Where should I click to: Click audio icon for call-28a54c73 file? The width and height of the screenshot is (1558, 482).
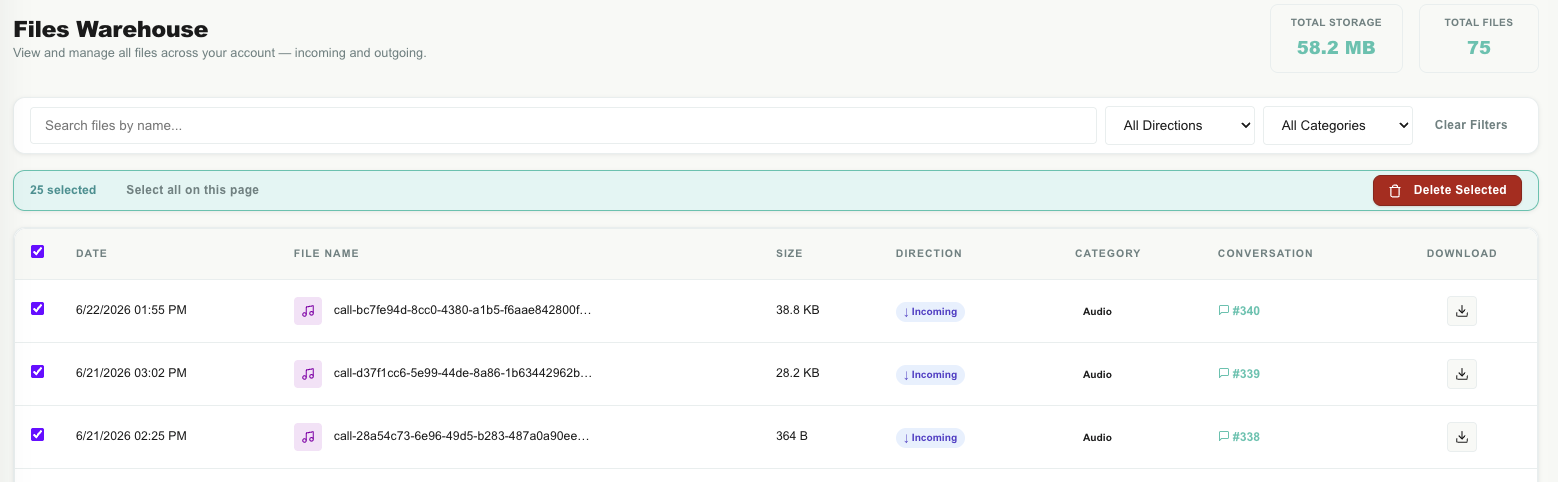point(308,437)
